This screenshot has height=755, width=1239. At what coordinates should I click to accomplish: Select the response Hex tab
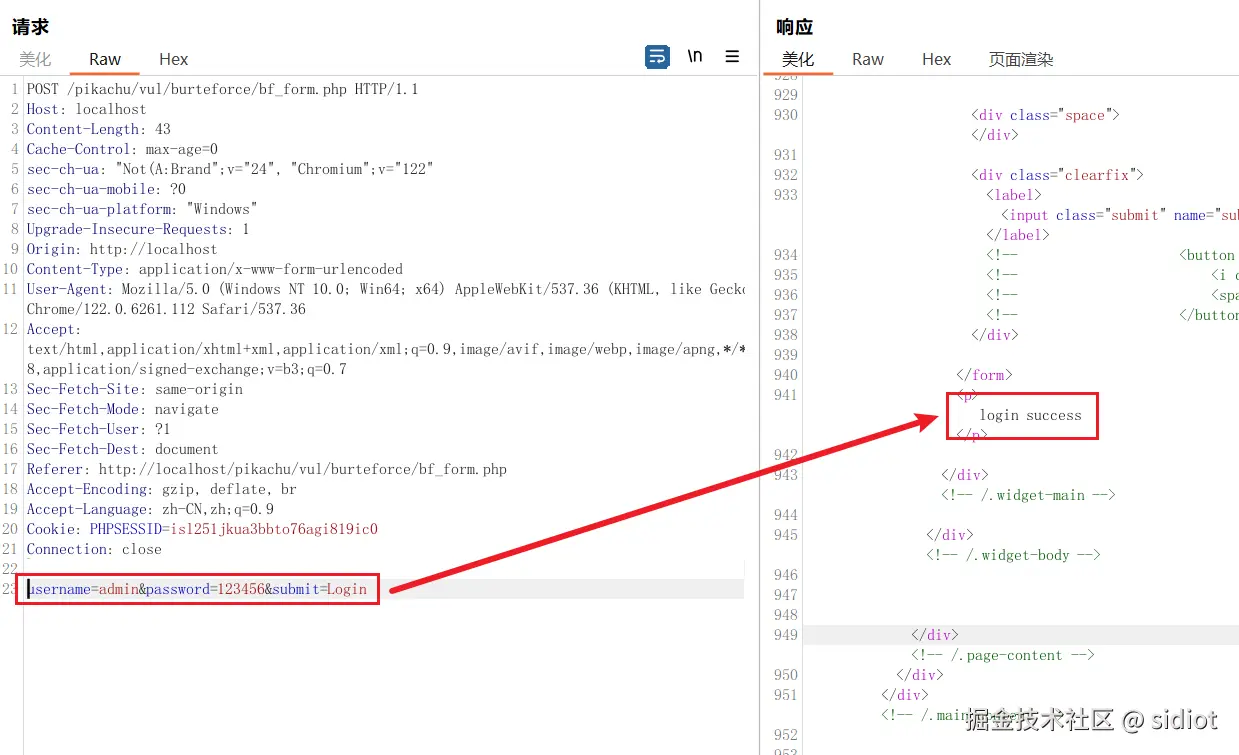(x=937, y=59)
